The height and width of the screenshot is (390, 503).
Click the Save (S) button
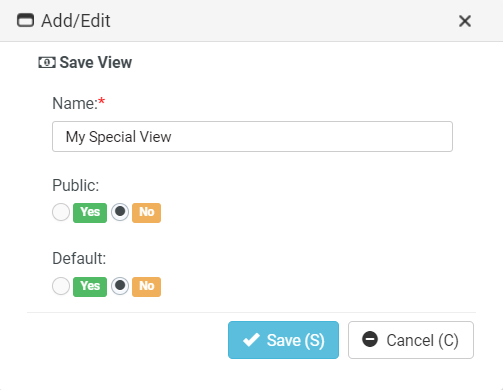tap(283, 340)
